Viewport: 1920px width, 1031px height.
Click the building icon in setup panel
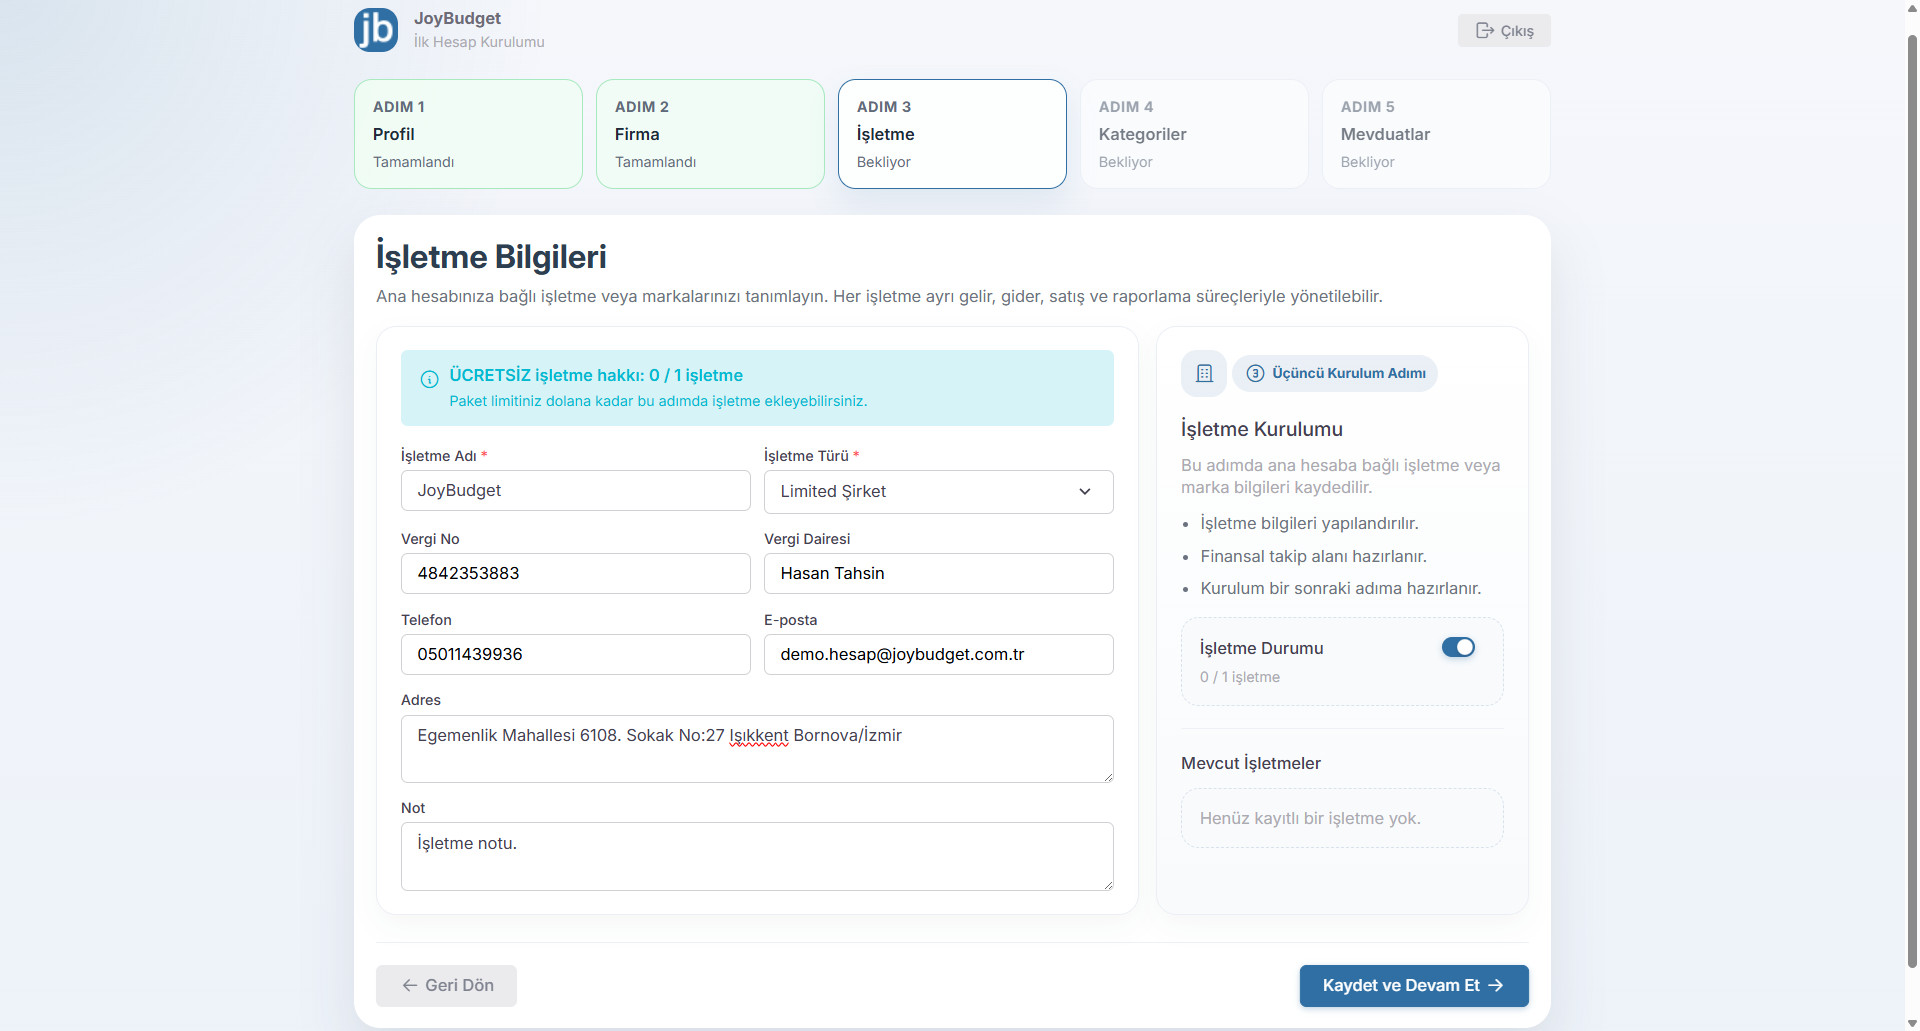[x=1204, y=373]
